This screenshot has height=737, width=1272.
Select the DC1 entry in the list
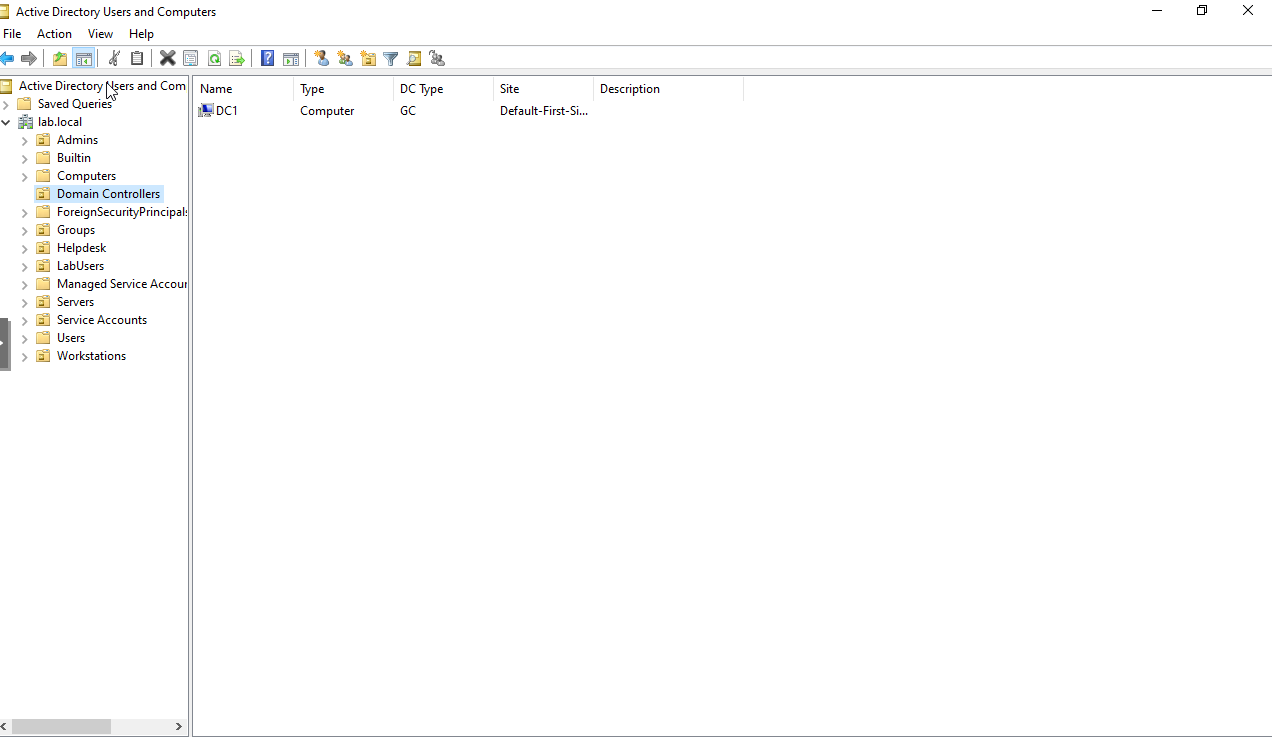pyautogui.click(x=227, y=111)
